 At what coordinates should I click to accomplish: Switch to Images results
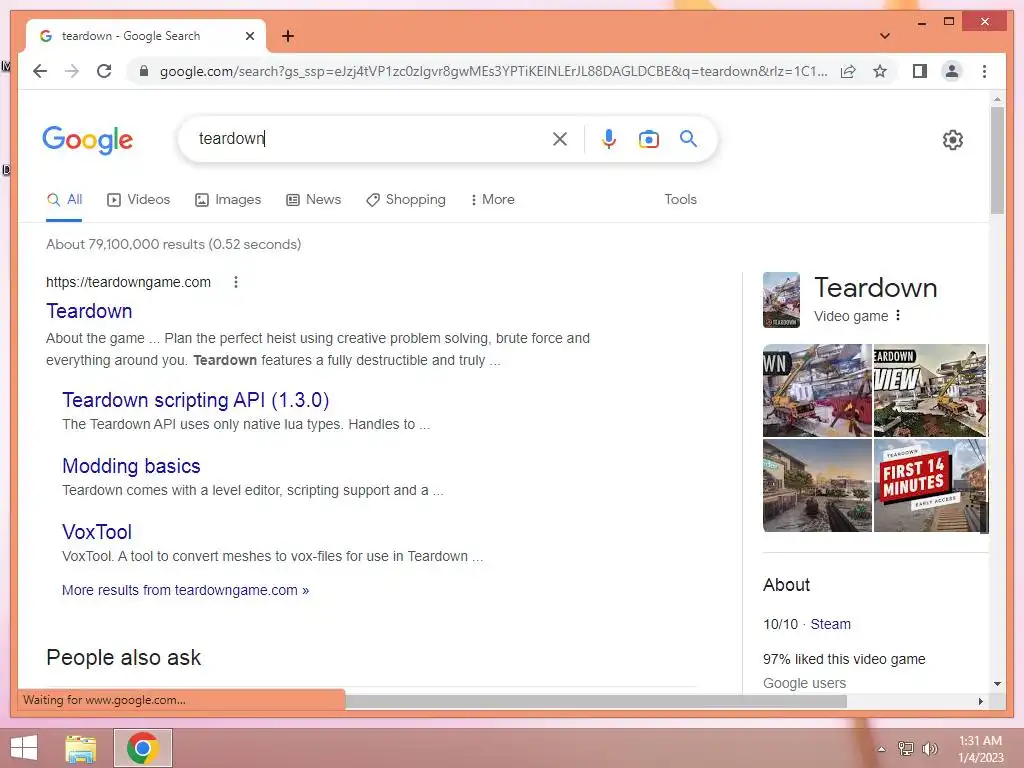pyautogui.click(x=228, y=200)
